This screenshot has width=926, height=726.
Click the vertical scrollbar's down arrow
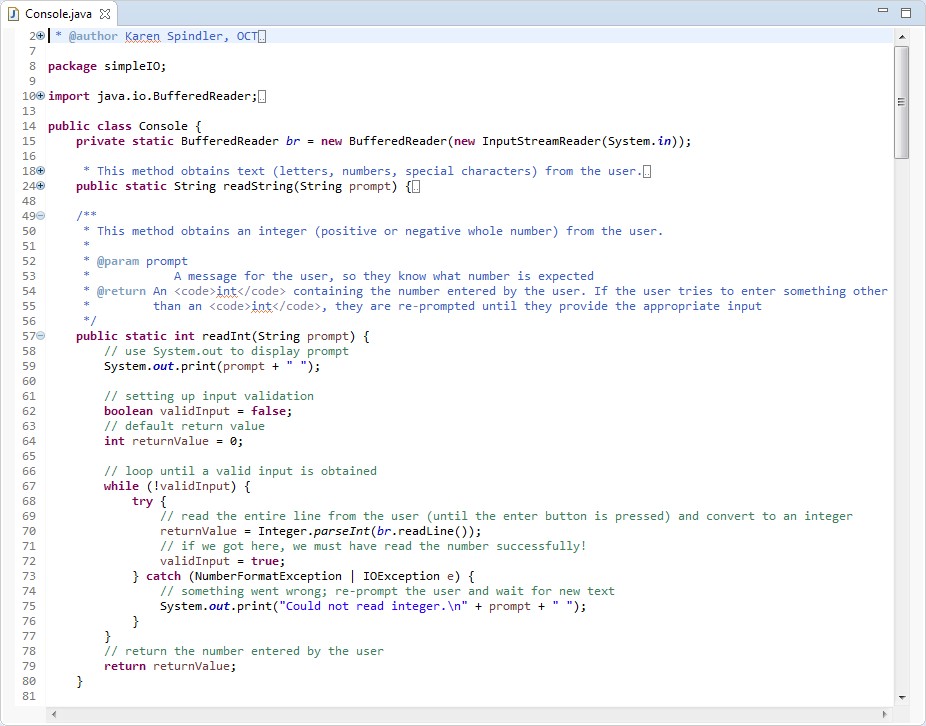point(902,696)
